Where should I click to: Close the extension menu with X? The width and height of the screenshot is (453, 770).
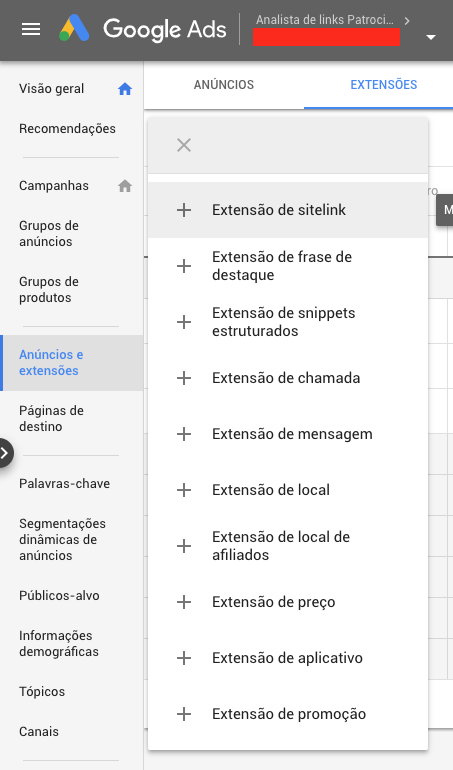[x=184, y=145]
